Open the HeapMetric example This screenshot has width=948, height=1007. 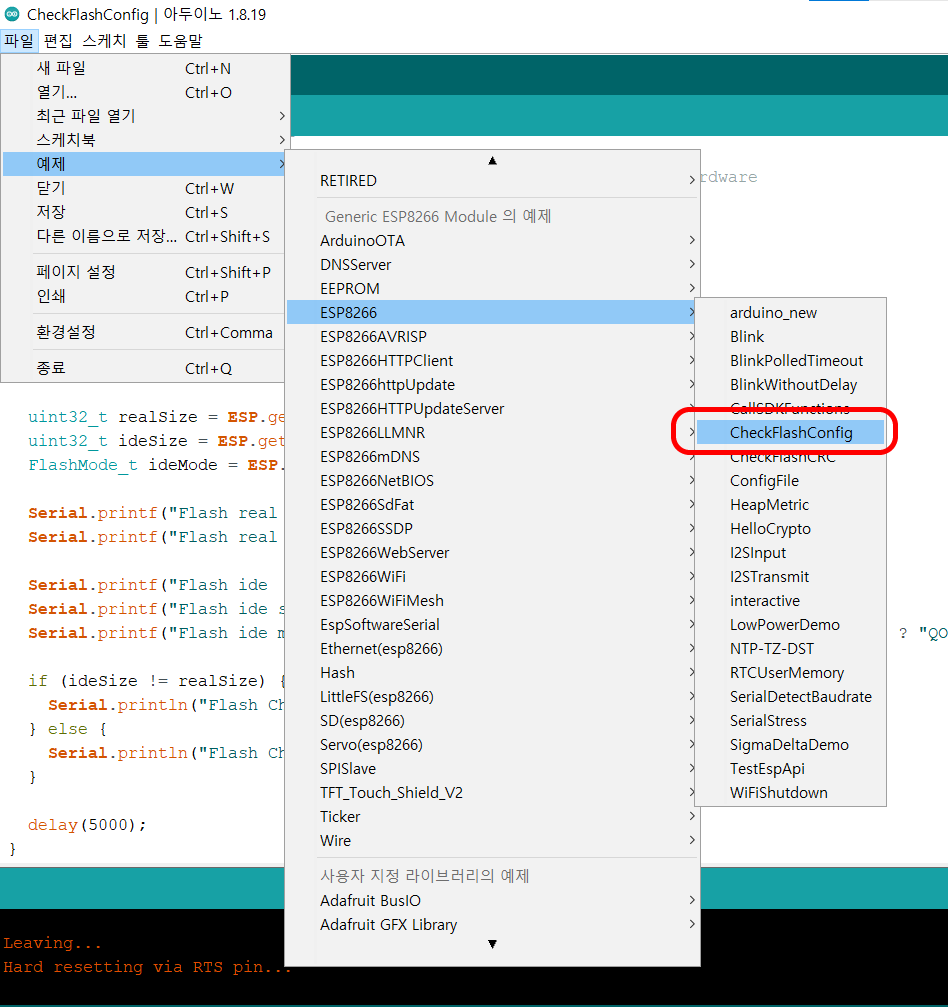pos(791,504)
